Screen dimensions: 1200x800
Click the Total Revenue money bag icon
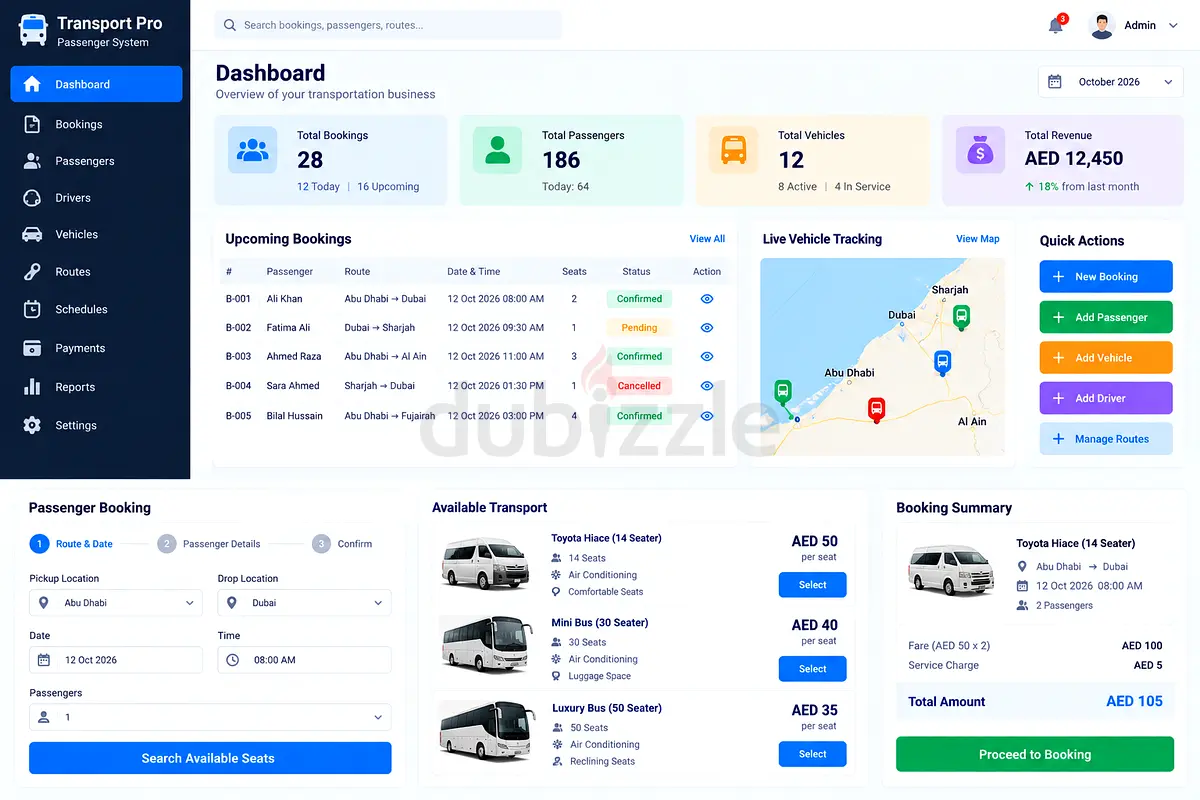click(x=980, y=150)
